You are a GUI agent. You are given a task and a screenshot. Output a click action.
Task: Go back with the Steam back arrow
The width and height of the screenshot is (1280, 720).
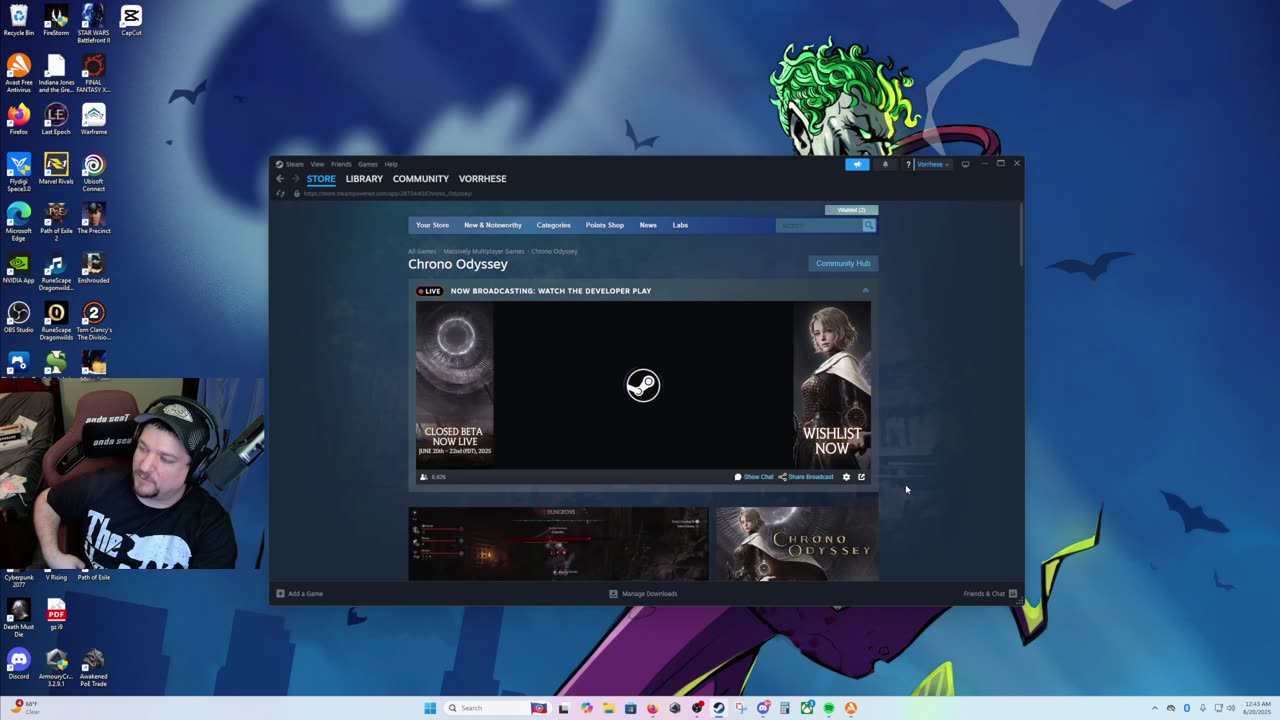pos(280,179)
